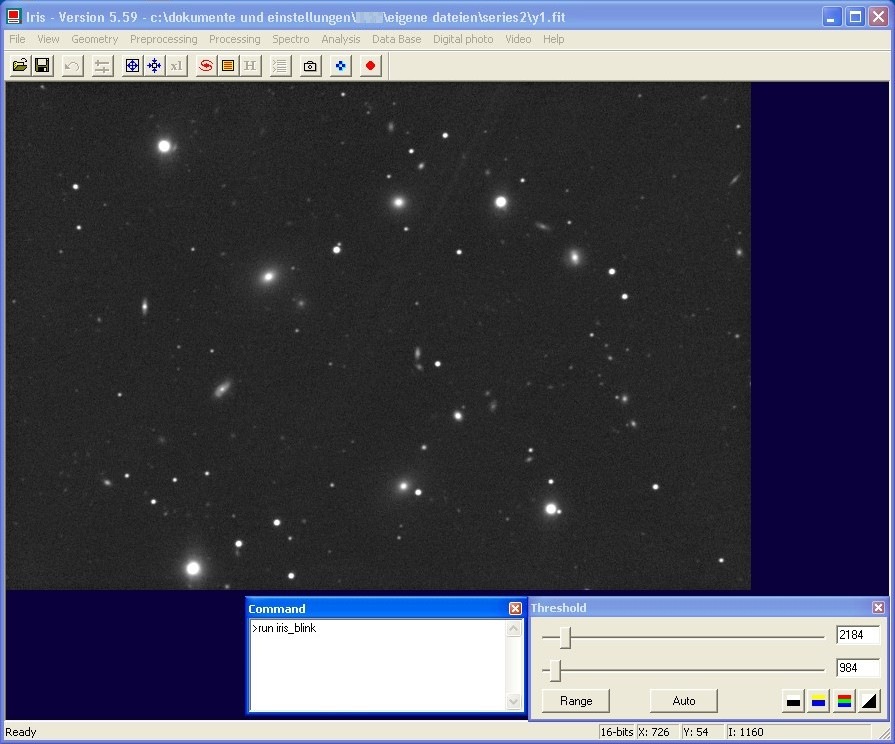Click into the Command window text area
The image size is (895, 744).
[x=378, y=664]
